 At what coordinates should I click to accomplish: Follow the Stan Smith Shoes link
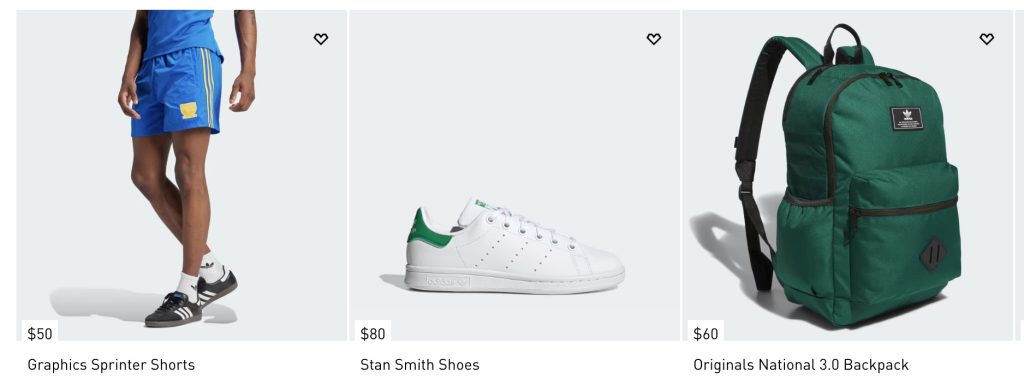tap(420, 364)
